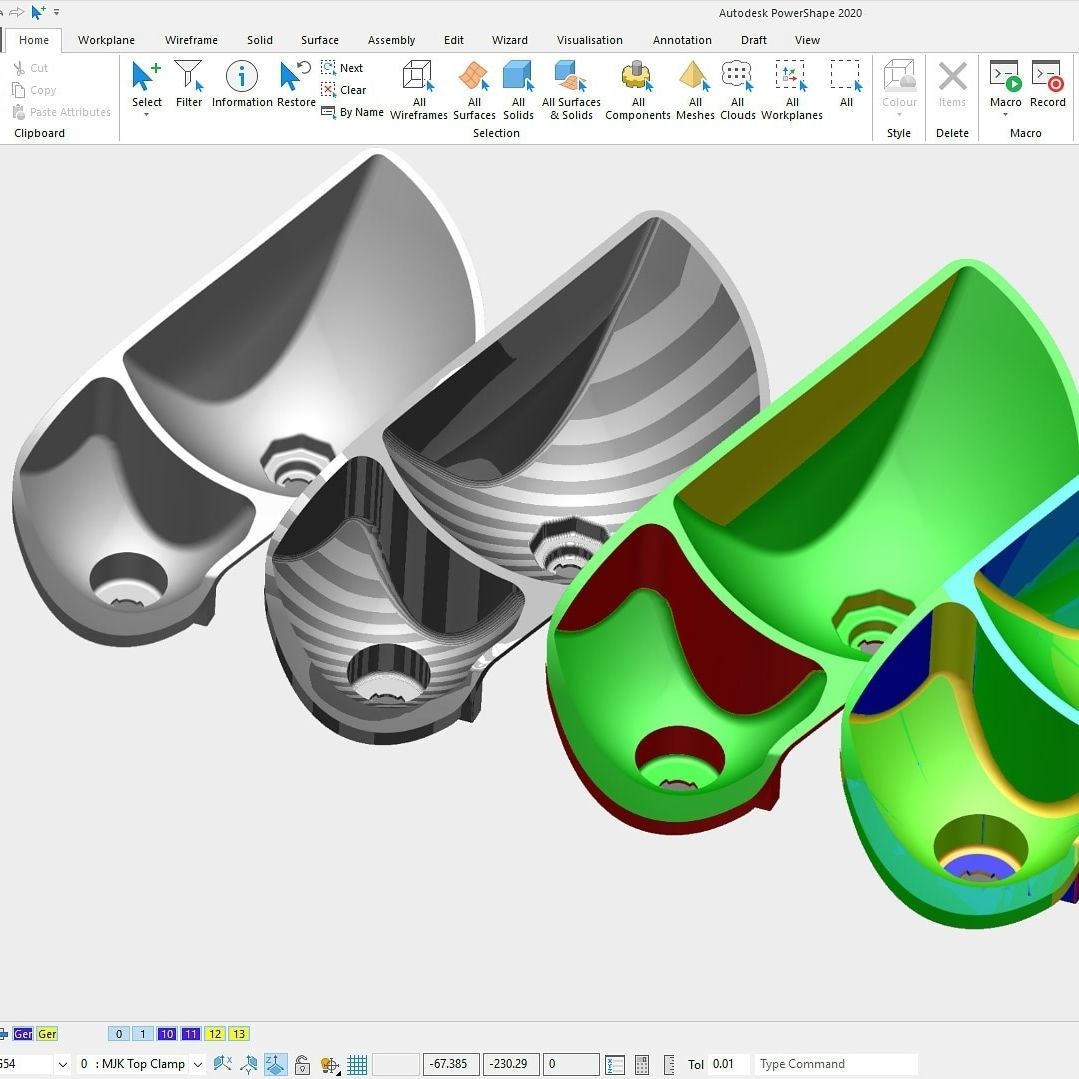Open the MJK Top Clamp workplane dropdown
1079x1079 pixels.
(197, 1064)
